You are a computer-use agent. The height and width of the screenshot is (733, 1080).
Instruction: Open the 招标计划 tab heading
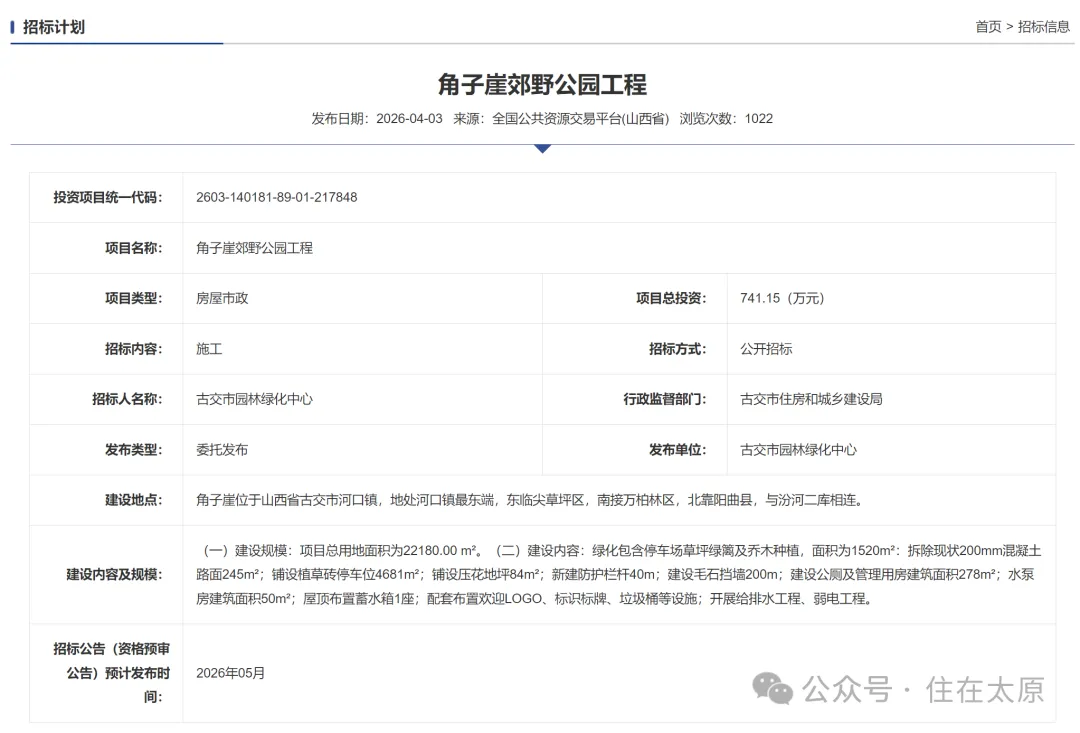[x=54, y=27]
